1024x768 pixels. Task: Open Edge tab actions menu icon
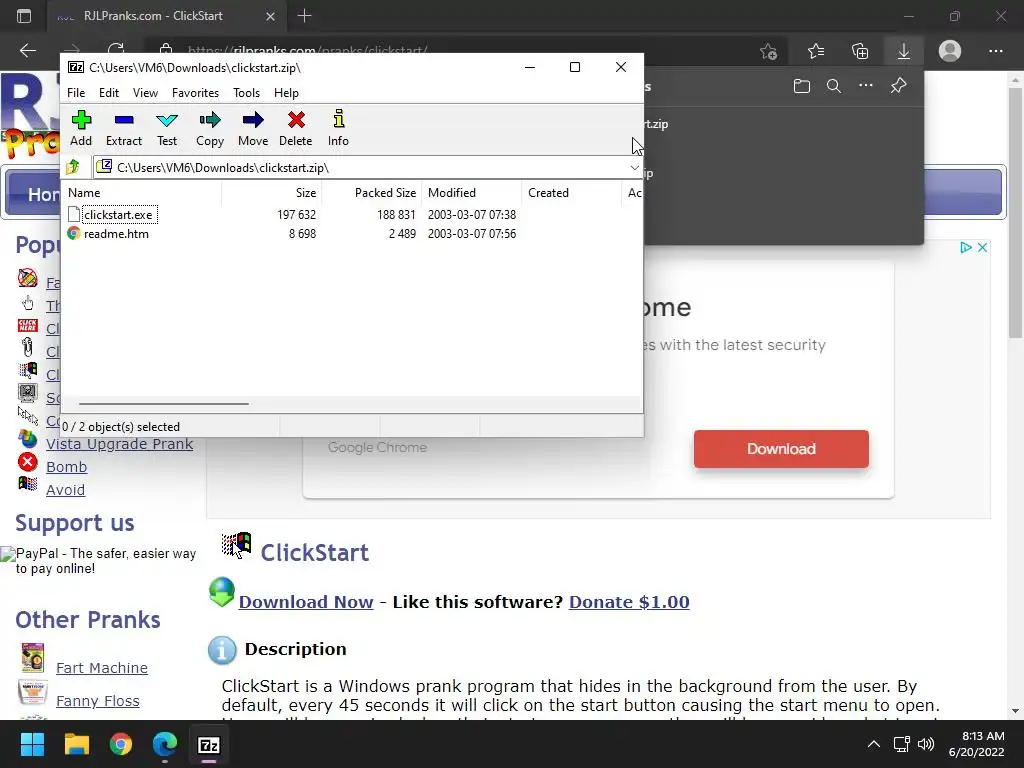pyautogui.click(x=24, y=16)
